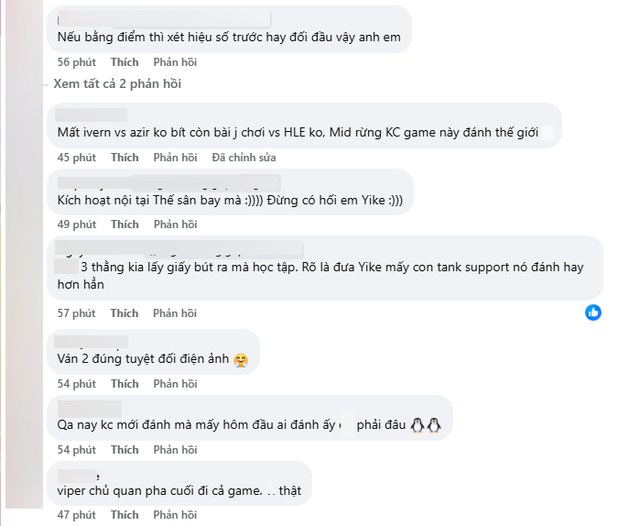Click the hugging face emoji in comment

point(241,360)
